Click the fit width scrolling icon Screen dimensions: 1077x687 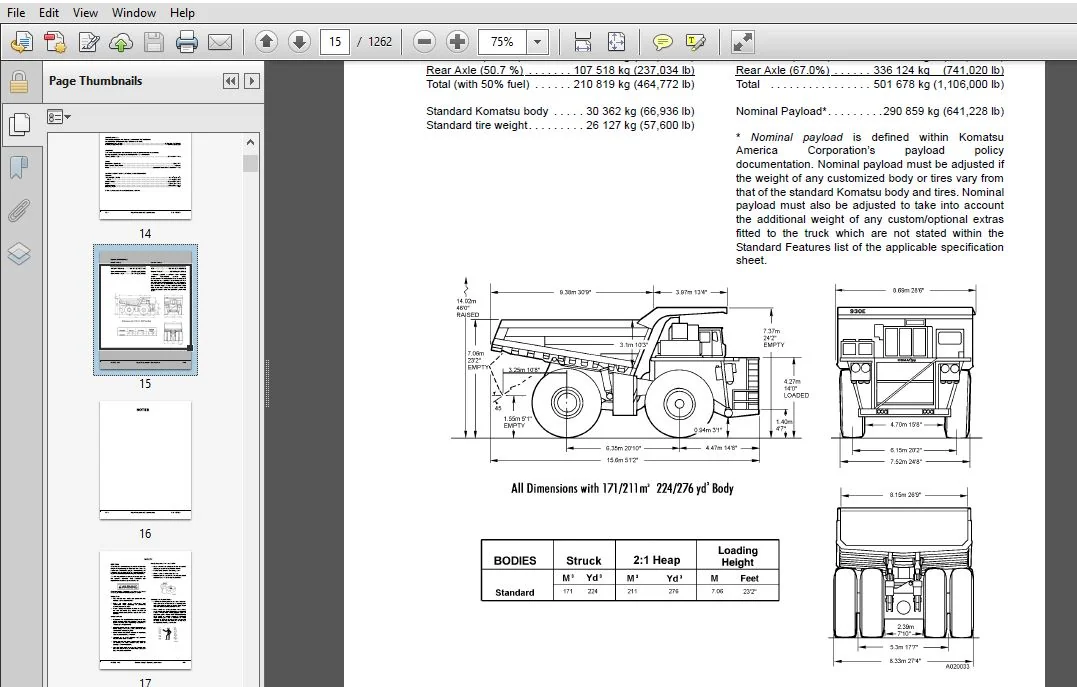click(x=582, y=42)
